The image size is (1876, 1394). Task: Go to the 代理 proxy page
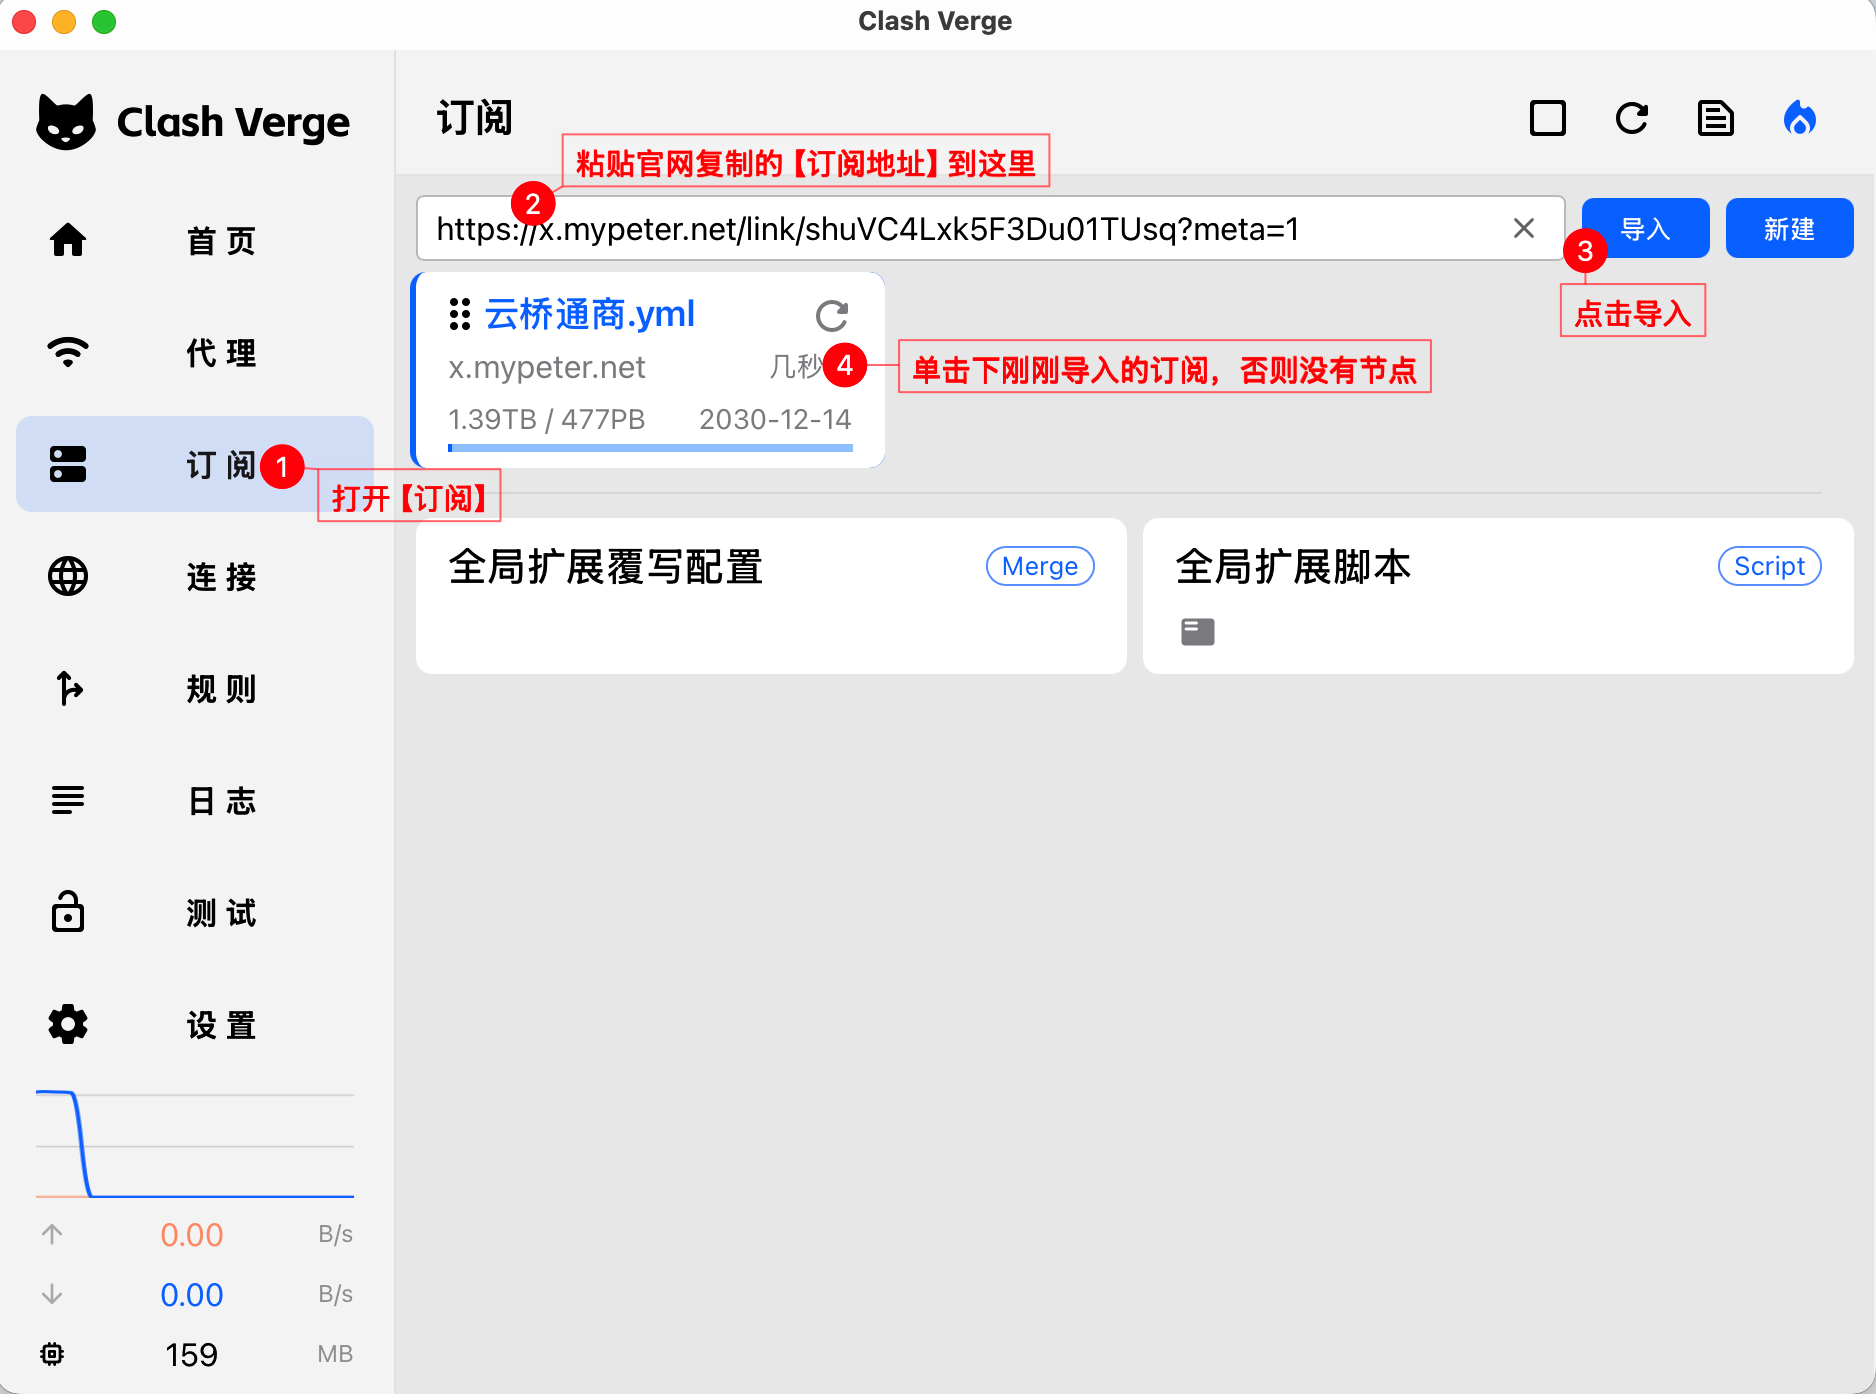tap(195, 352)
